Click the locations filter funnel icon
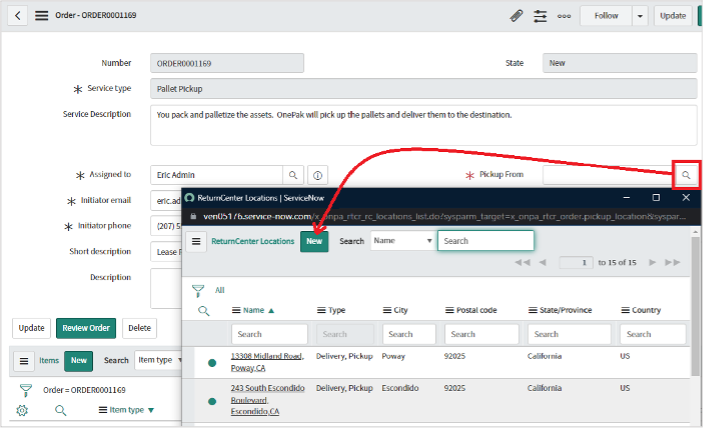The image size is (704, 428). click(198, 291)
